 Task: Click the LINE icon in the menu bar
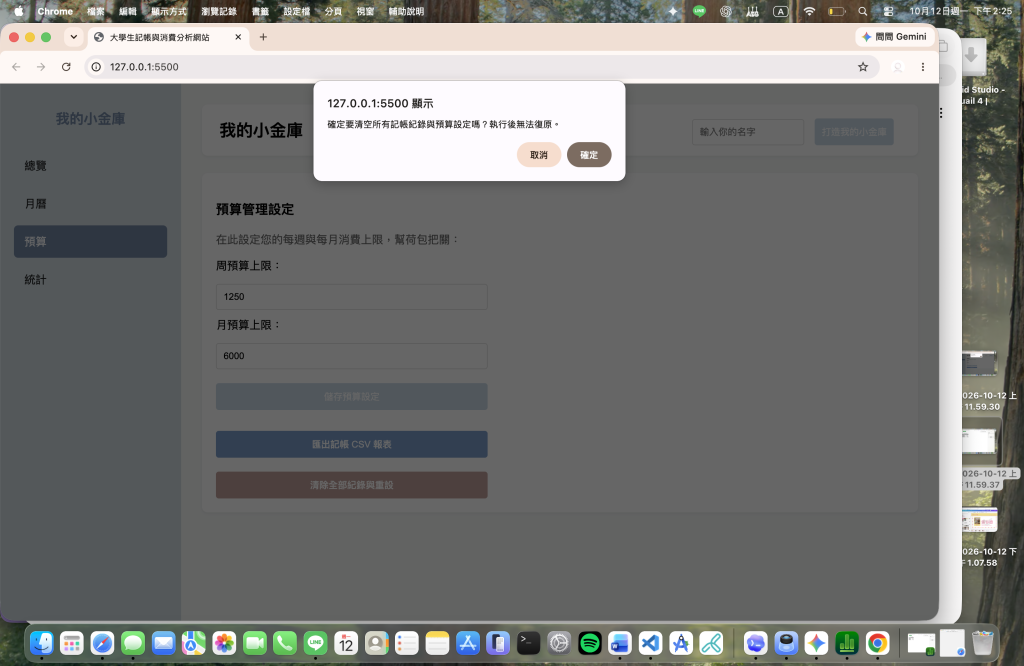699,11
